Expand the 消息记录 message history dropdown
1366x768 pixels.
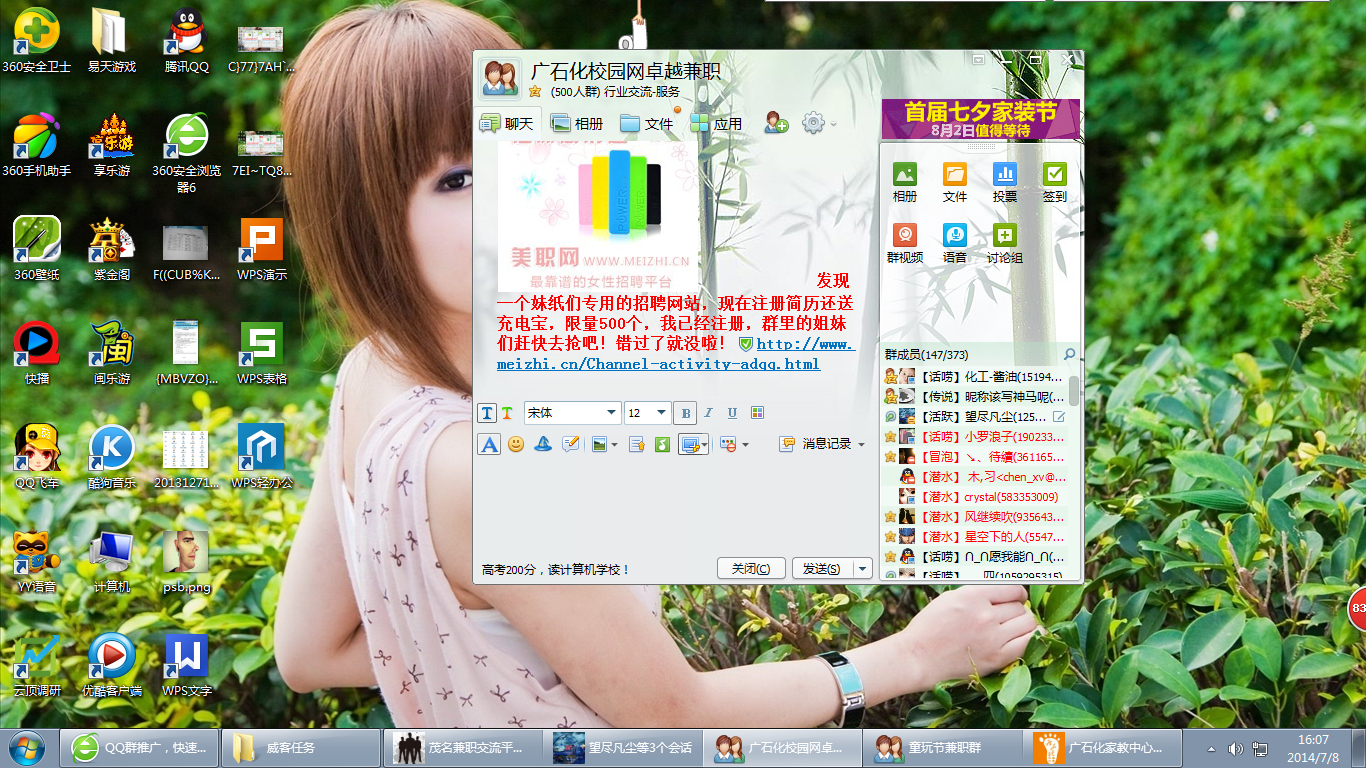(862, 444)
